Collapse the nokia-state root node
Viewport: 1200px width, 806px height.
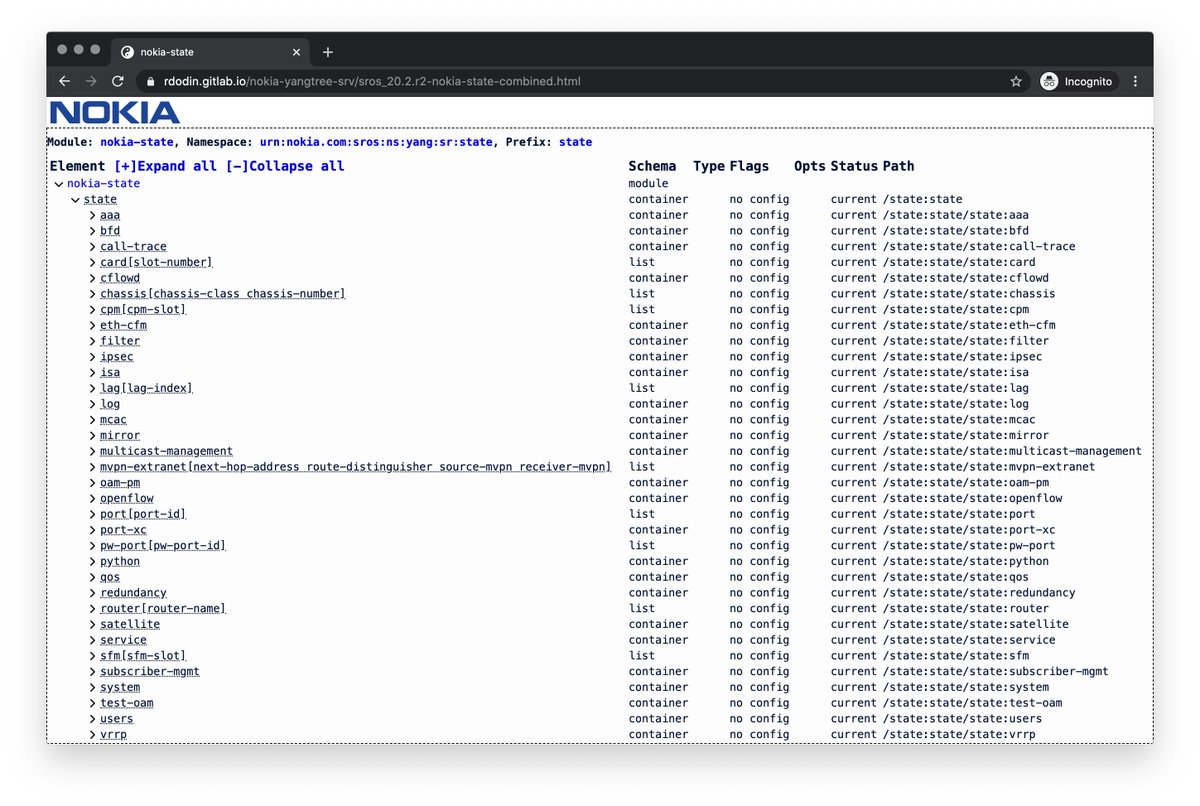coord(58,183)
